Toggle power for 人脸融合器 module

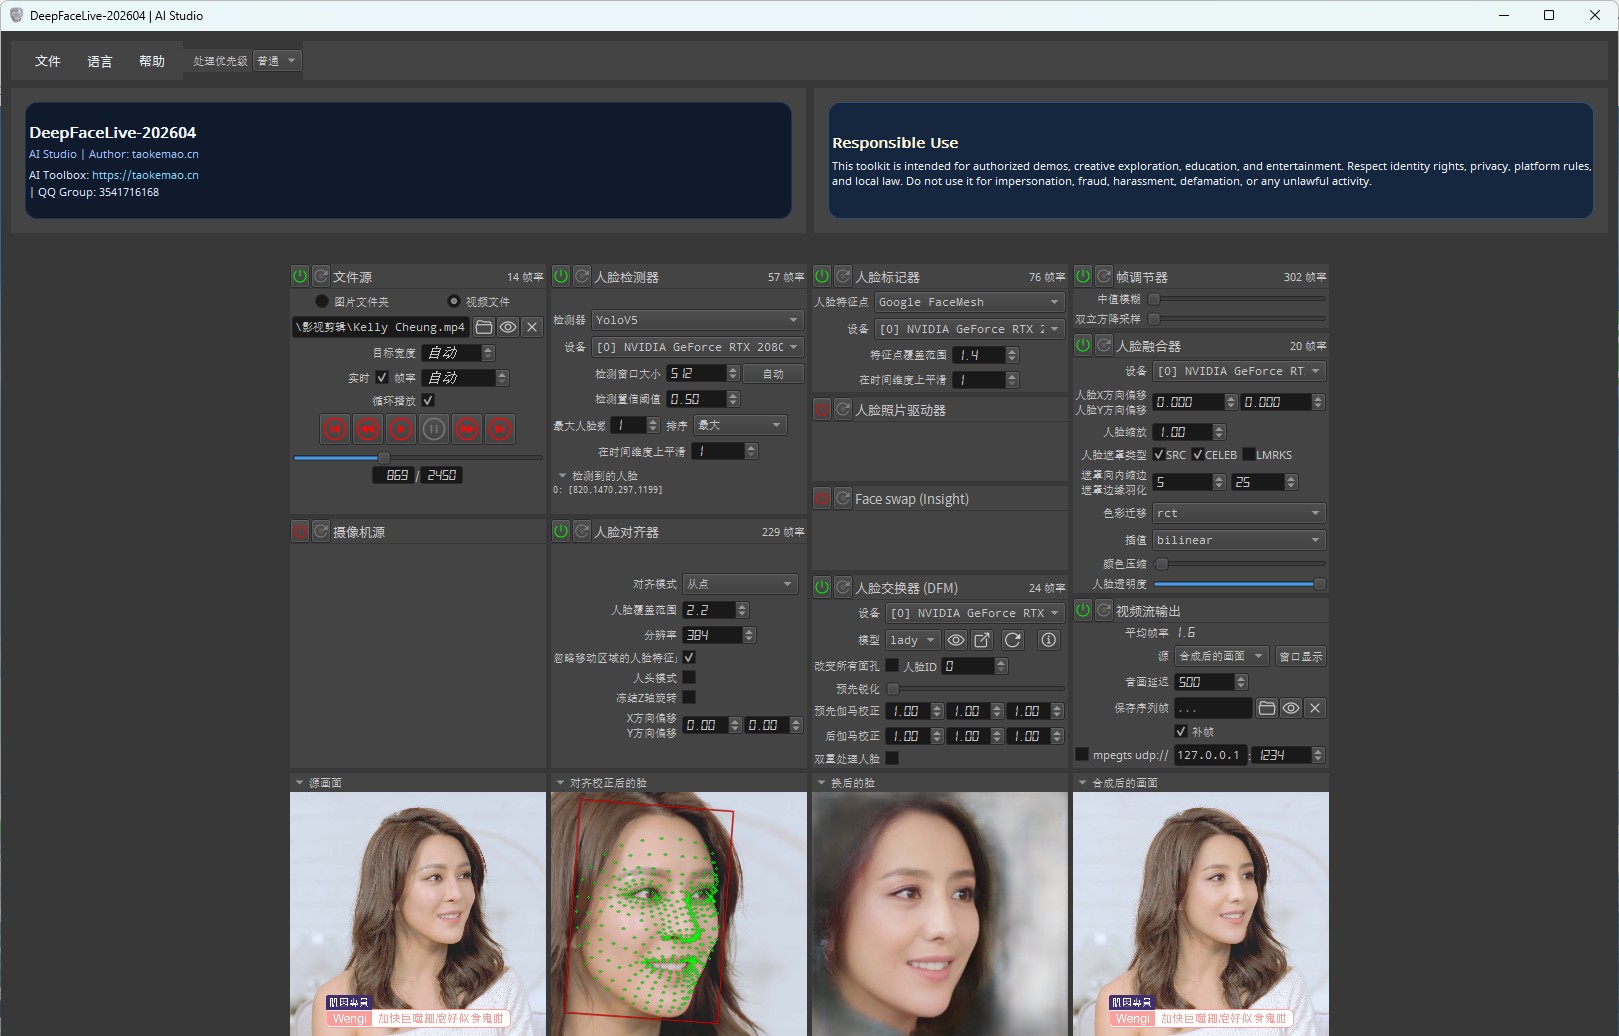[1083, 345]
